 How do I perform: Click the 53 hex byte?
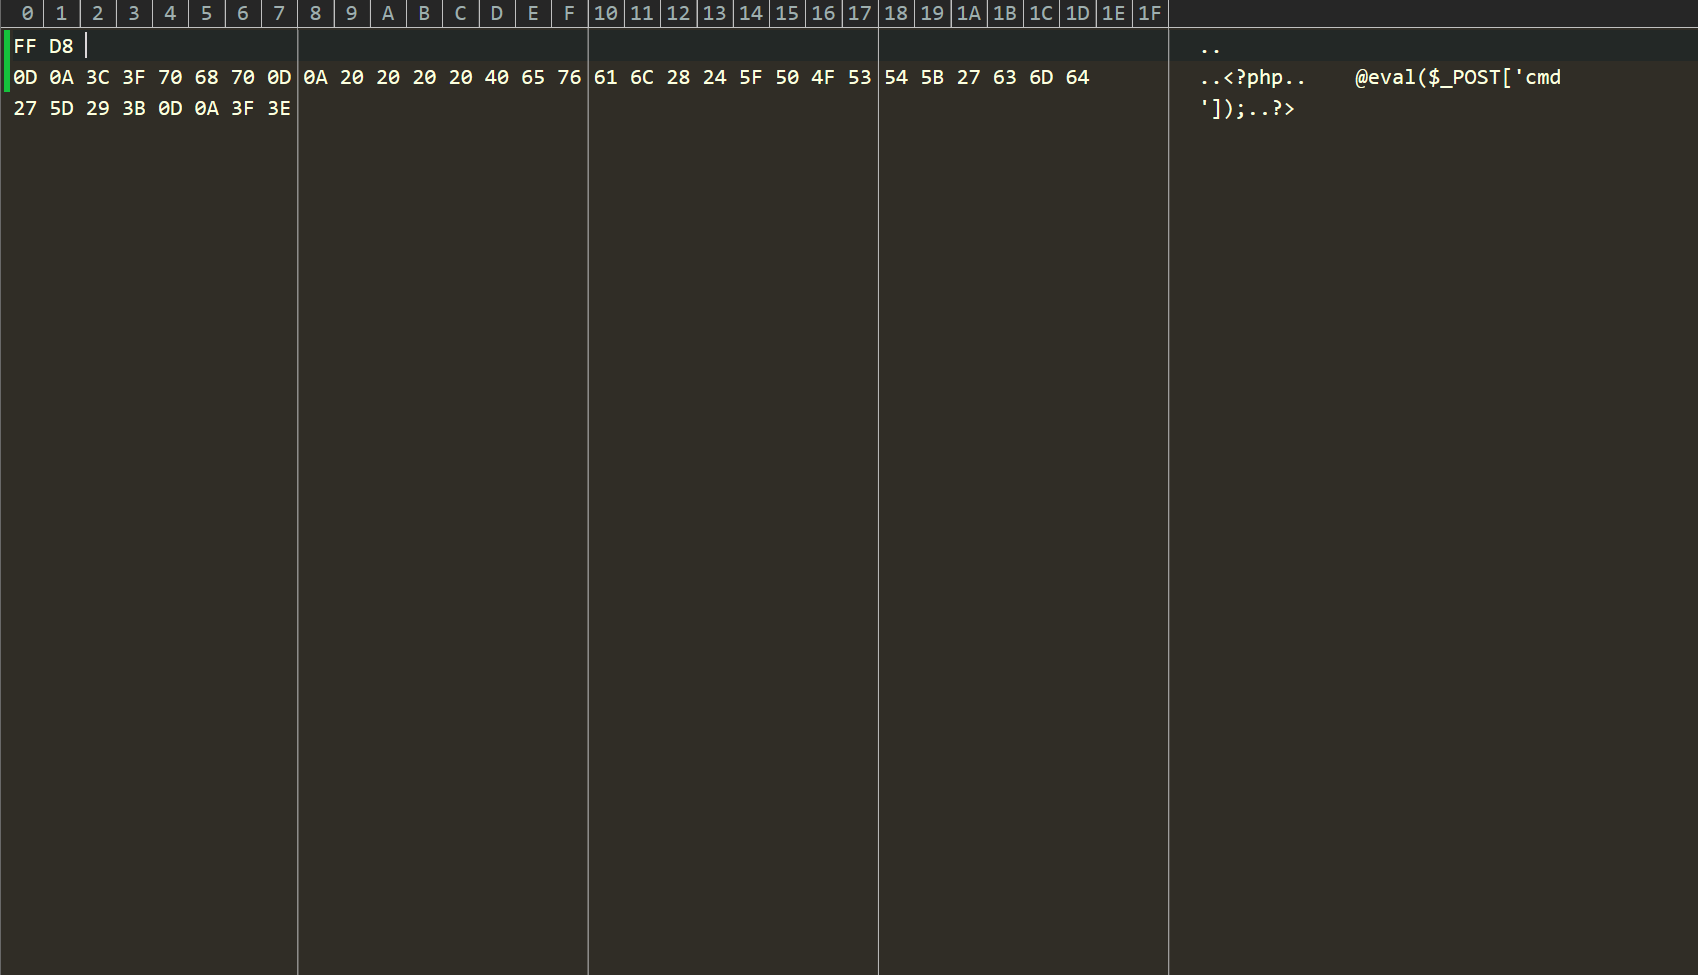(x=859, y=77)
